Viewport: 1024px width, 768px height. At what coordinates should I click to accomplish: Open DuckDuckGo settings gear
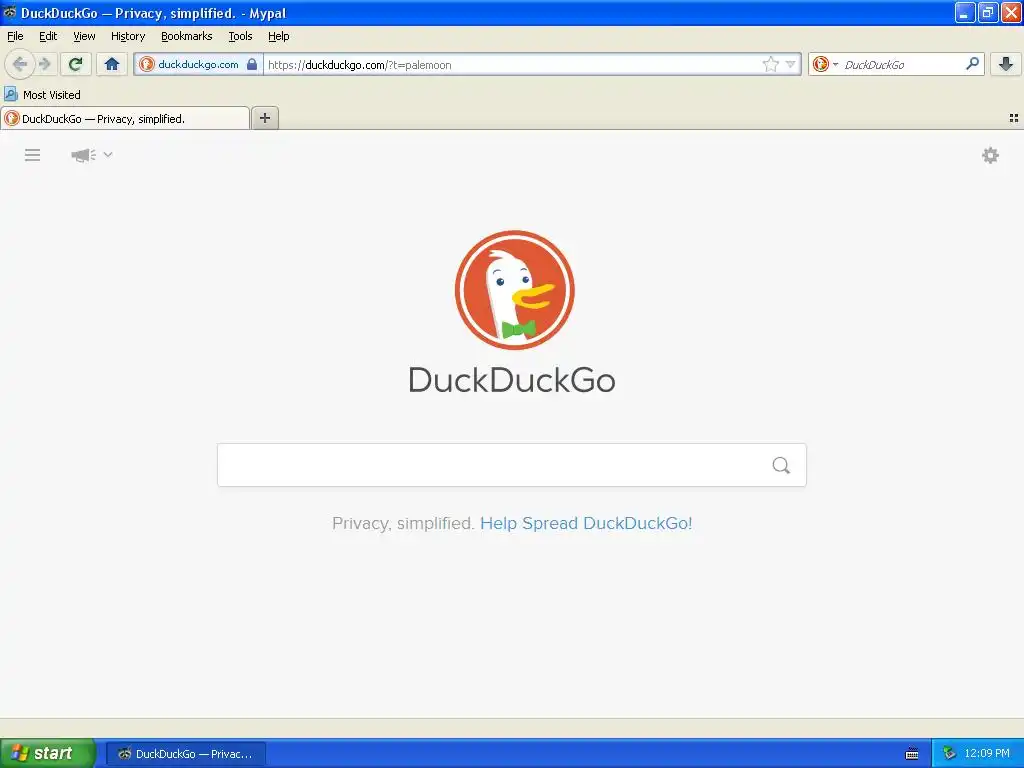[x=991, y=155]
